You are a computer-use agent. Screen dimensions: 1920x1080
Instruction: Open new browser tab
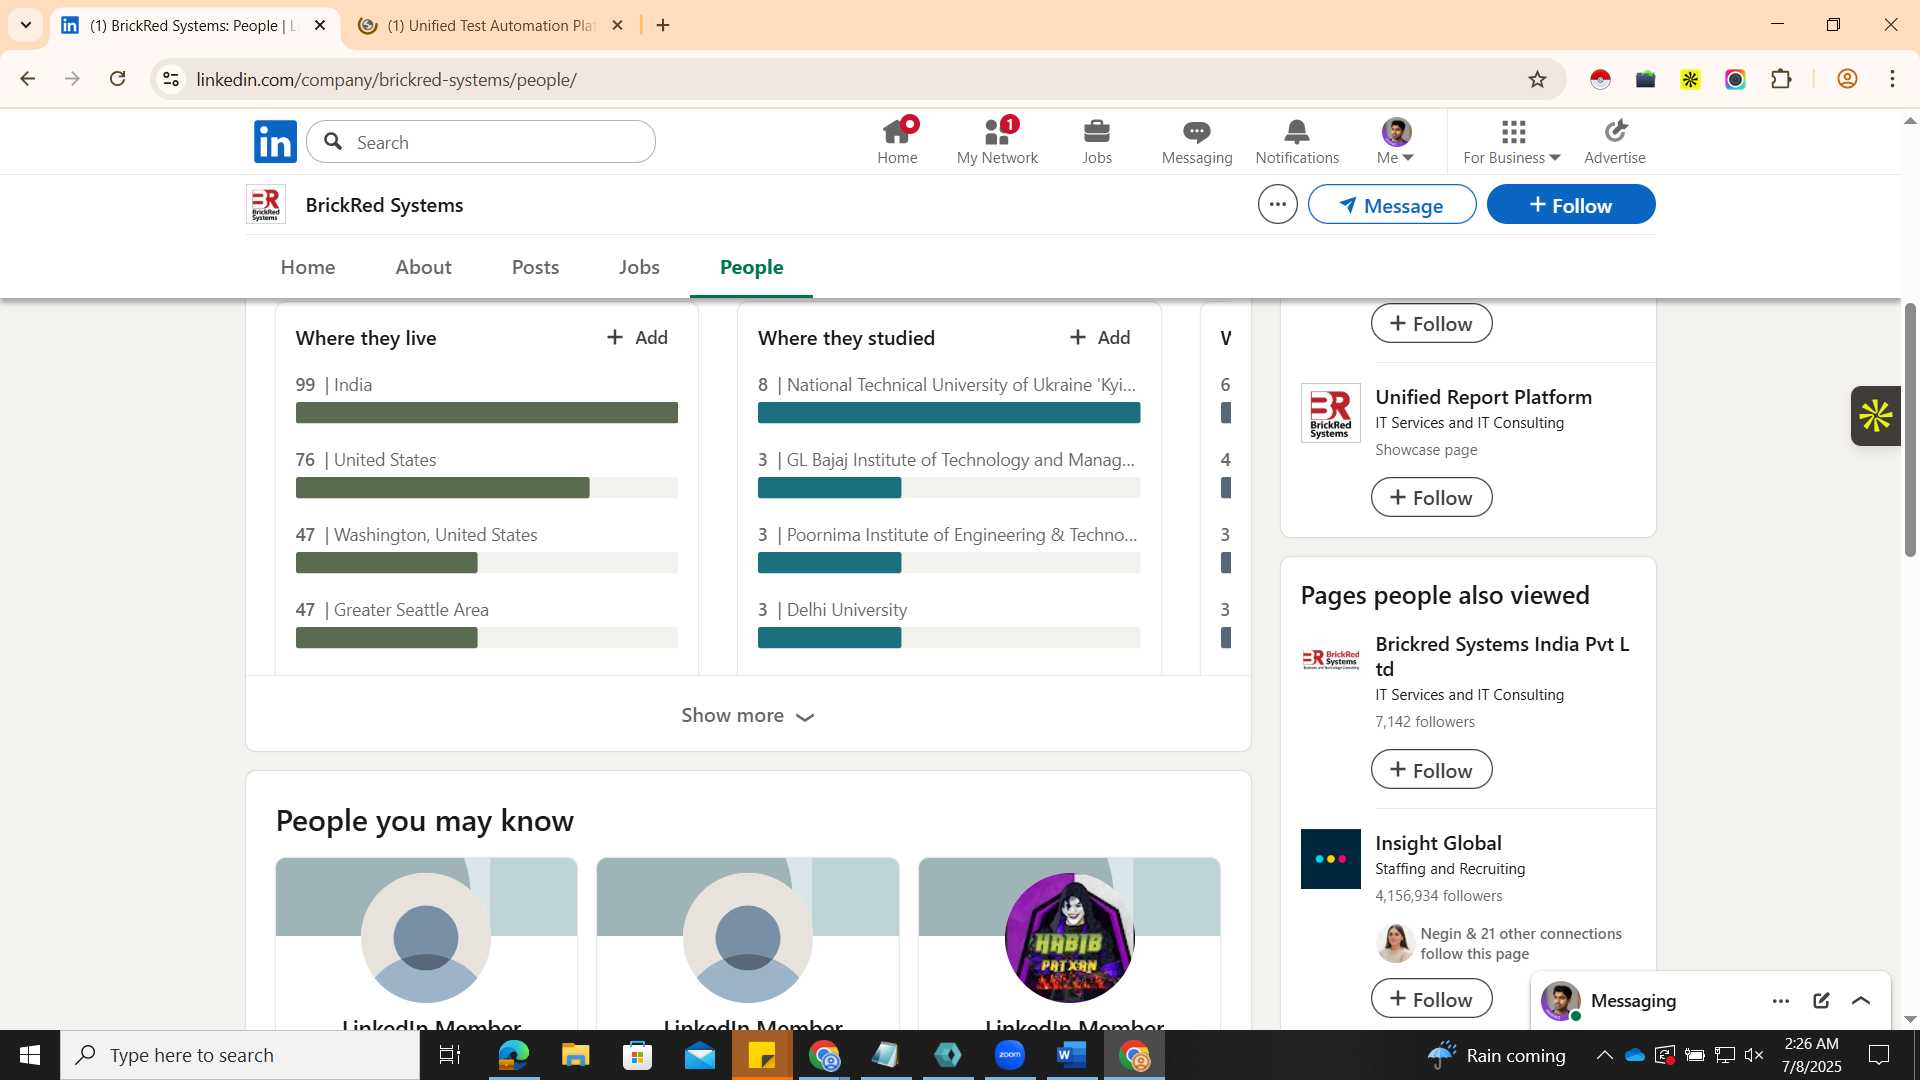click(x=663, y=25)
